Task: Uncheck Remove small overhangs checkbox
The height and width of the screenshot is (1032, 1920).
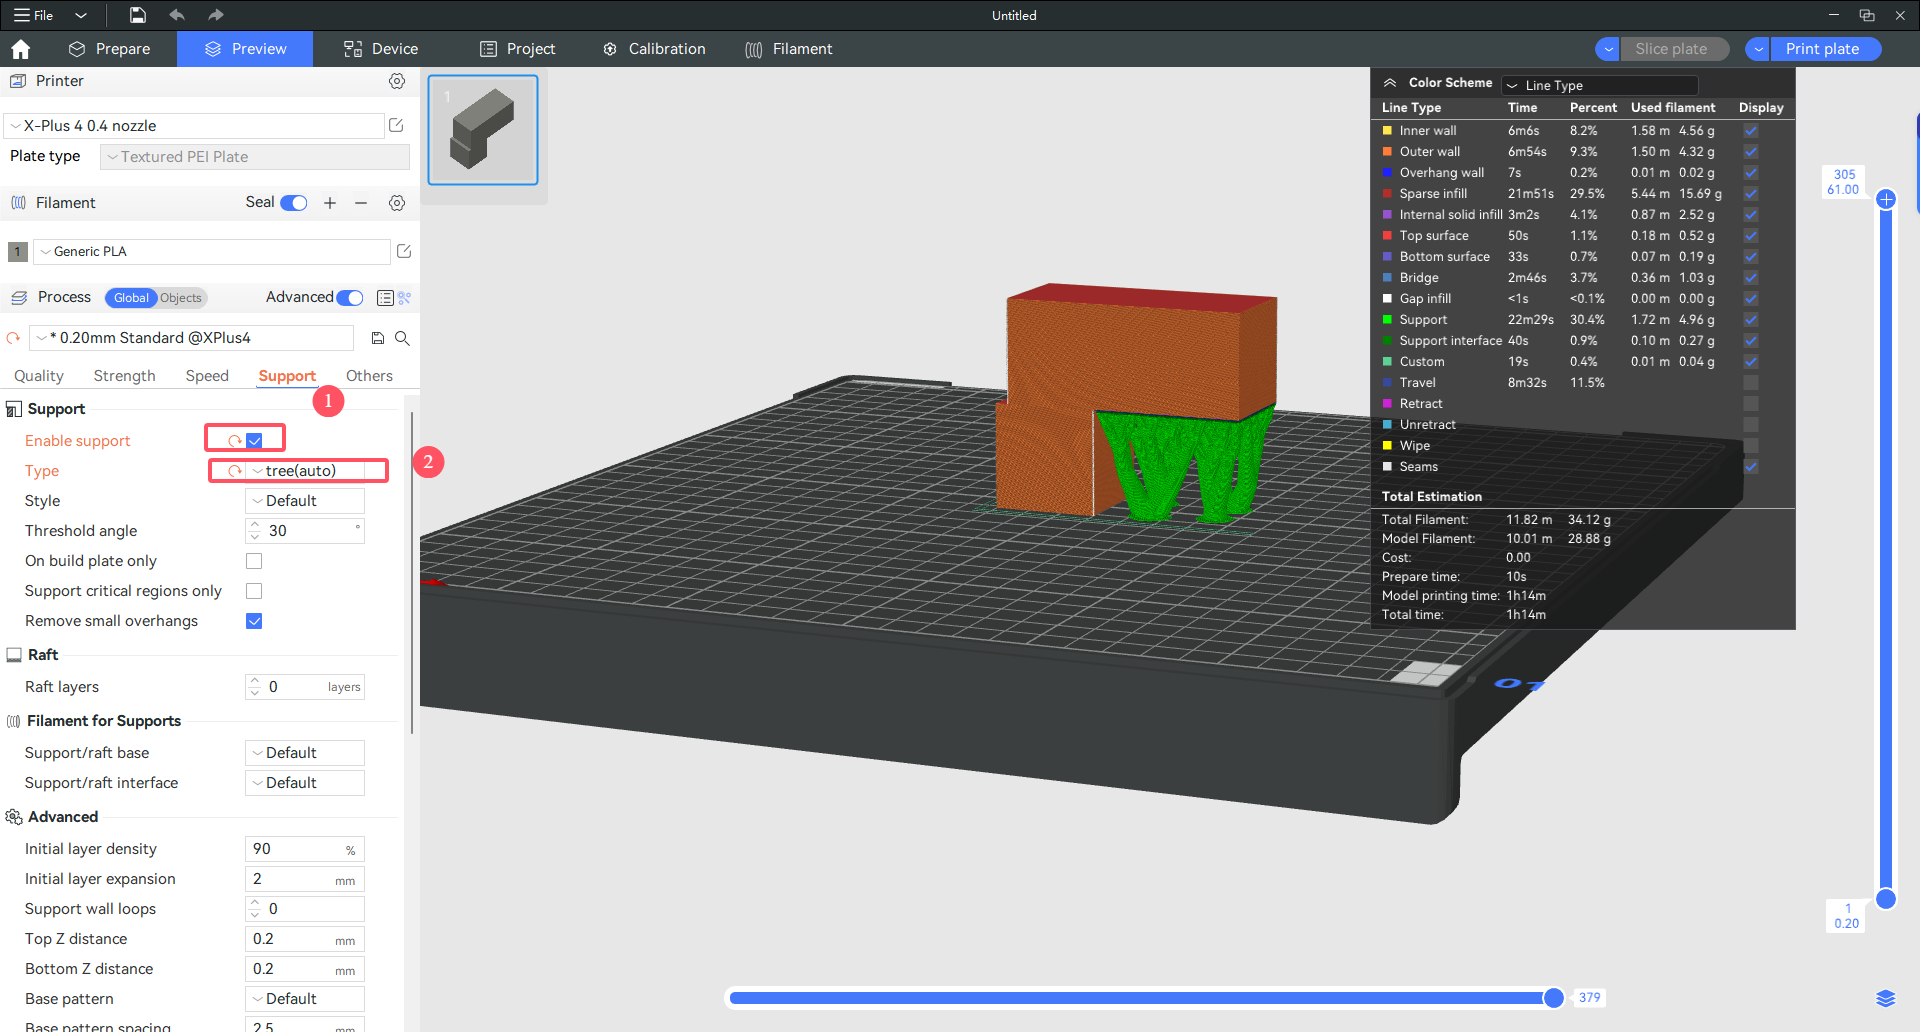Action: click(254, 621)
